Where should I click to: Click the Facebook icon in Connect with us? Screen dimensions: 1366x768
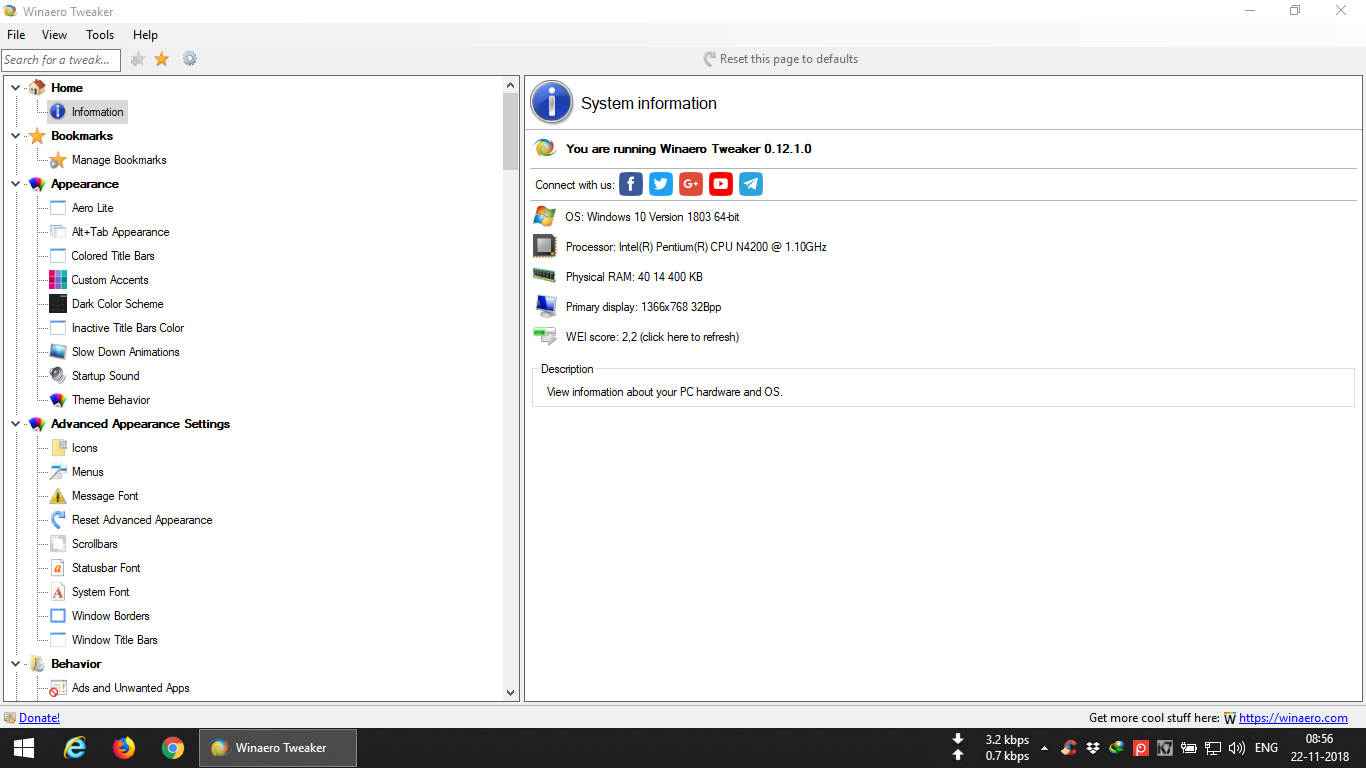(x=631, y=184)
